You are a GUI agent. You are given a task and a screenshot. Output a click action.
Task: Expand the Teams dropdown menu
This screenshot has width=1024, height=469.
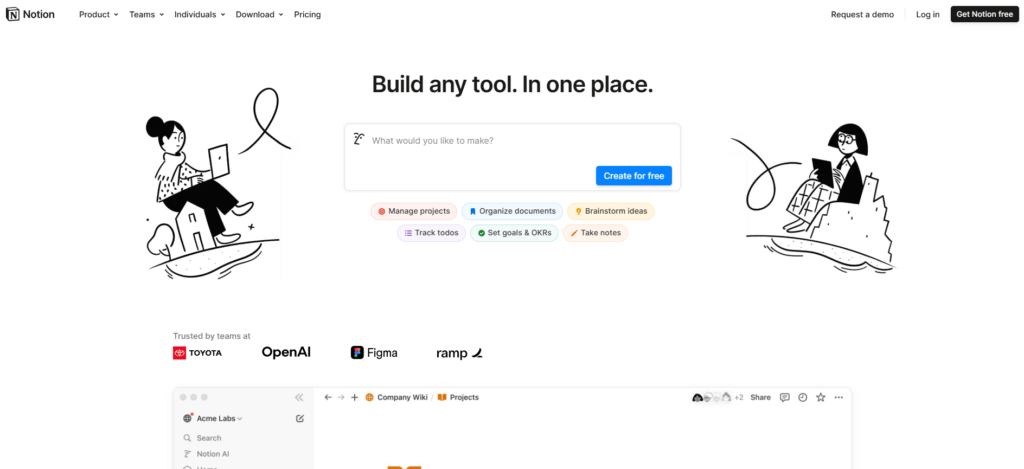point(146,14)
